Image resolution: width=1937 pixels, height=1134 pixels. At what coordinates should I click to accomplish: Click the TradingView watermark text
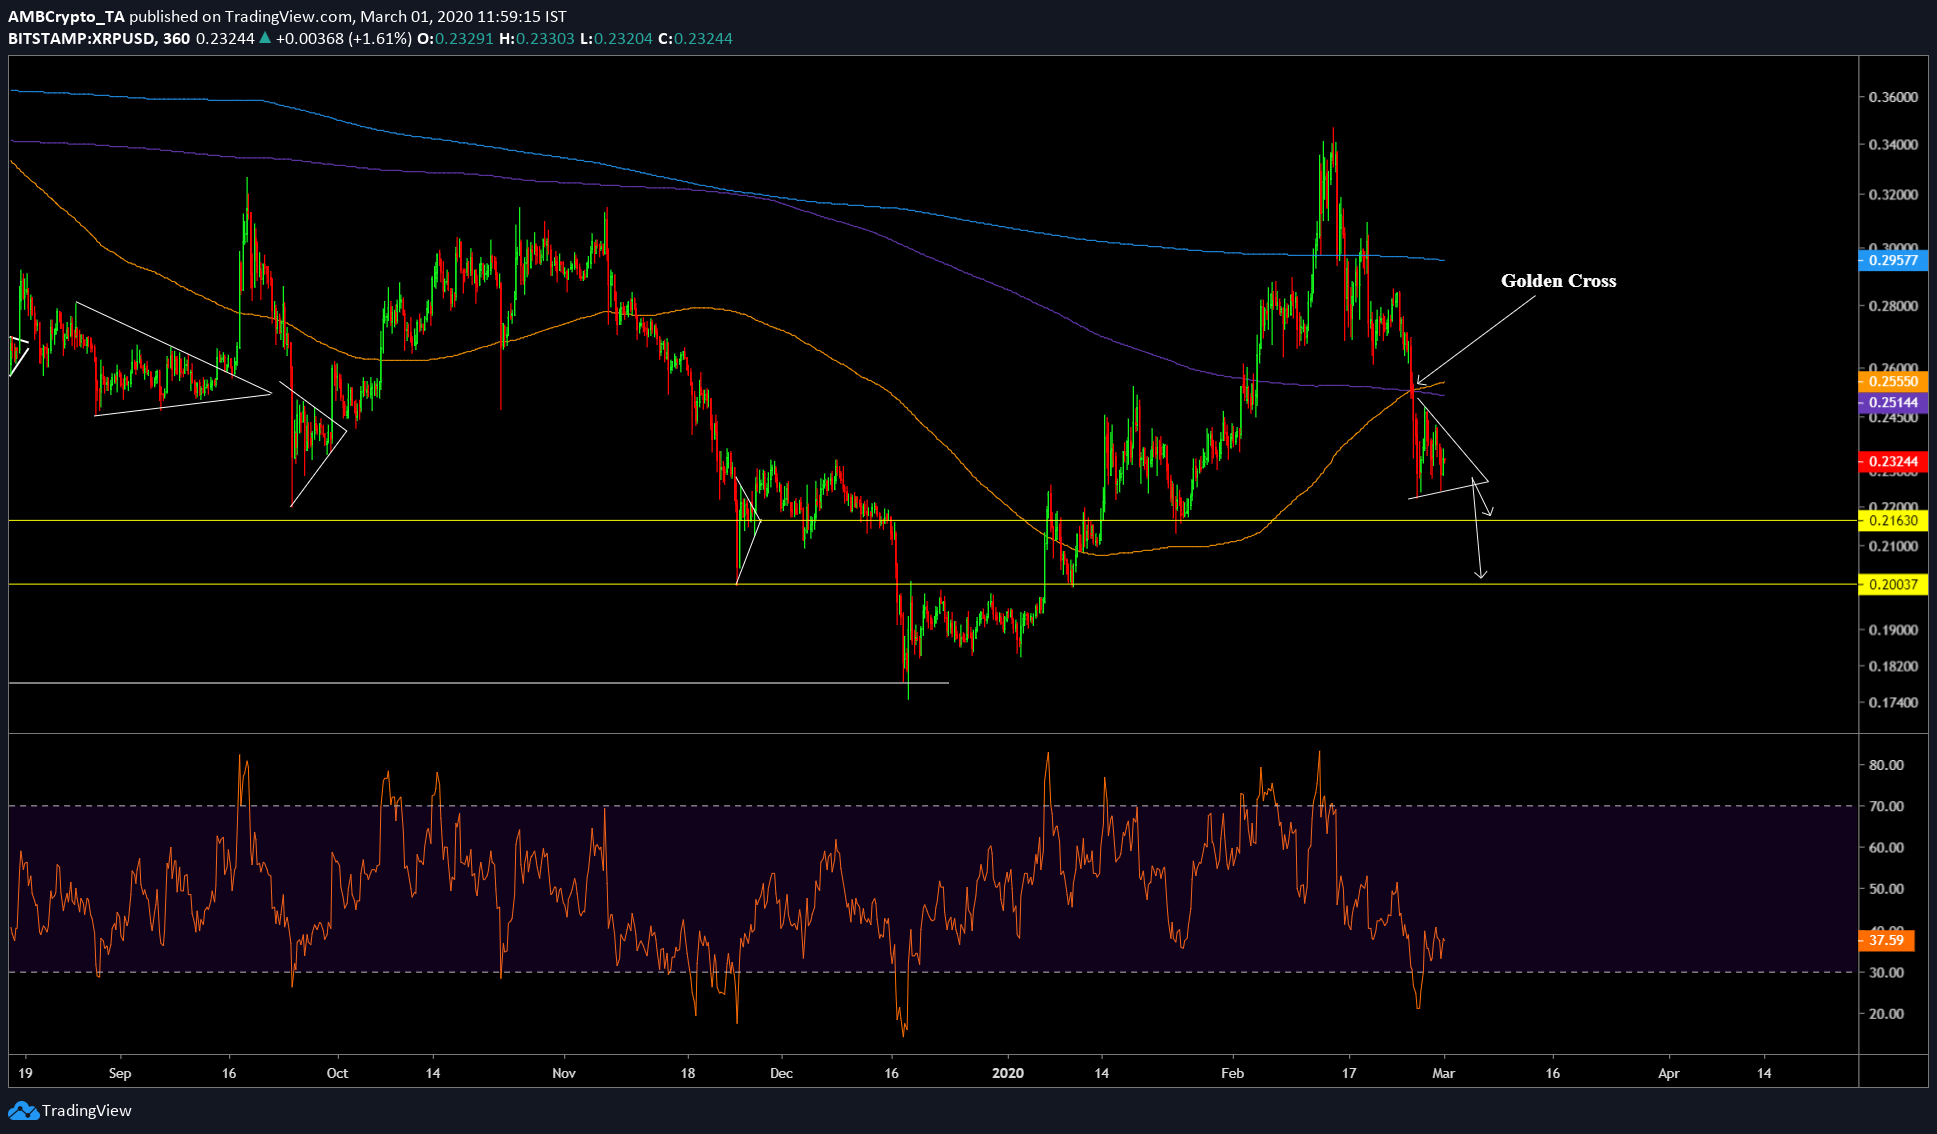pyautogui.click(x=87, y=1110)
